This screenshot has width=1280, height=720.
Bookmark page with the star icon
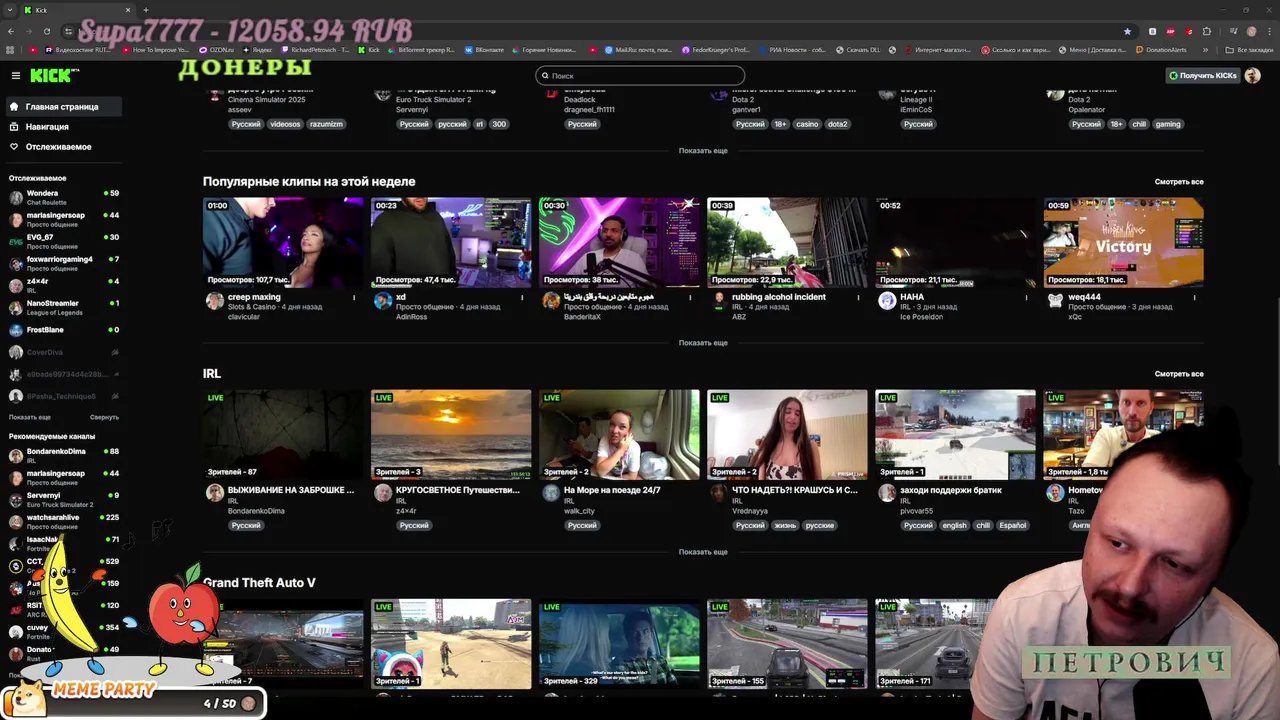(1128, 31)
